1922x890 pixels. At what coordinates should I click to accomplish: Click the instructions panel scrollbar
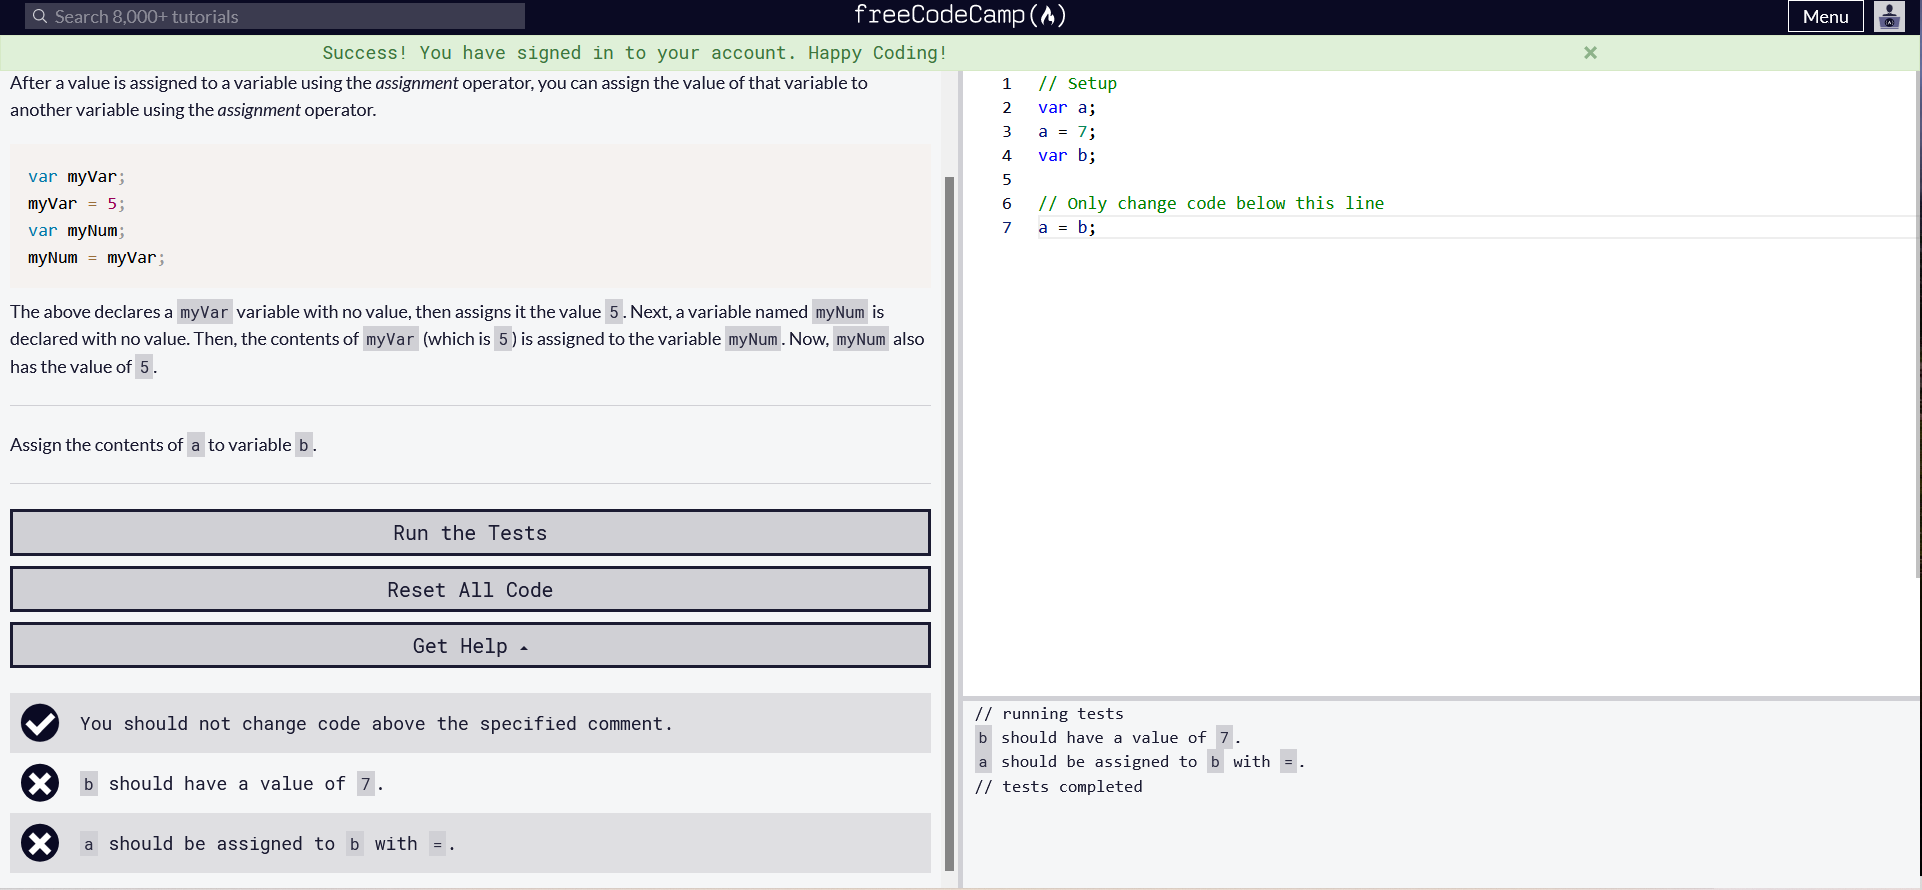949,524
